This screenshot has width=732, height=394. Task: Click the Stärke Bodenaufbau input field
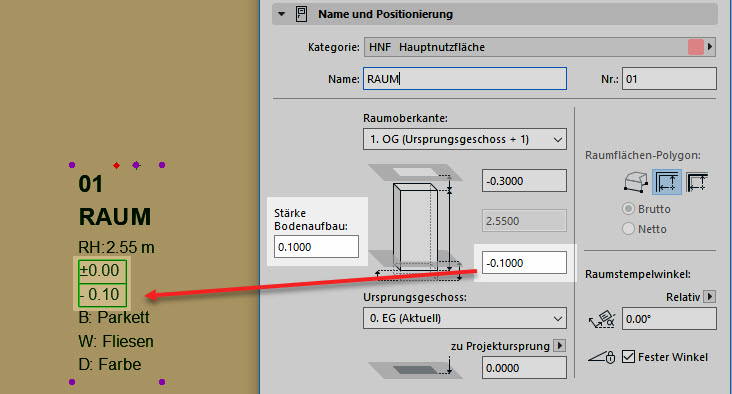pyautogui.click(x=317, y=246)
